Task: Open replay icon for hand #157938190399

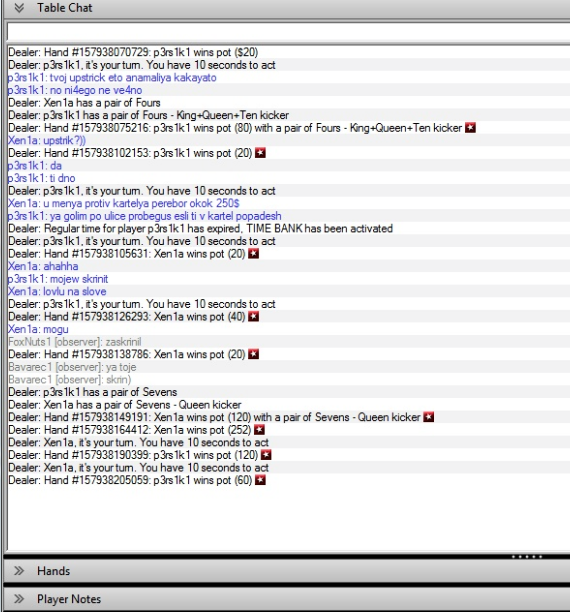Action: [x=266, y=455]
